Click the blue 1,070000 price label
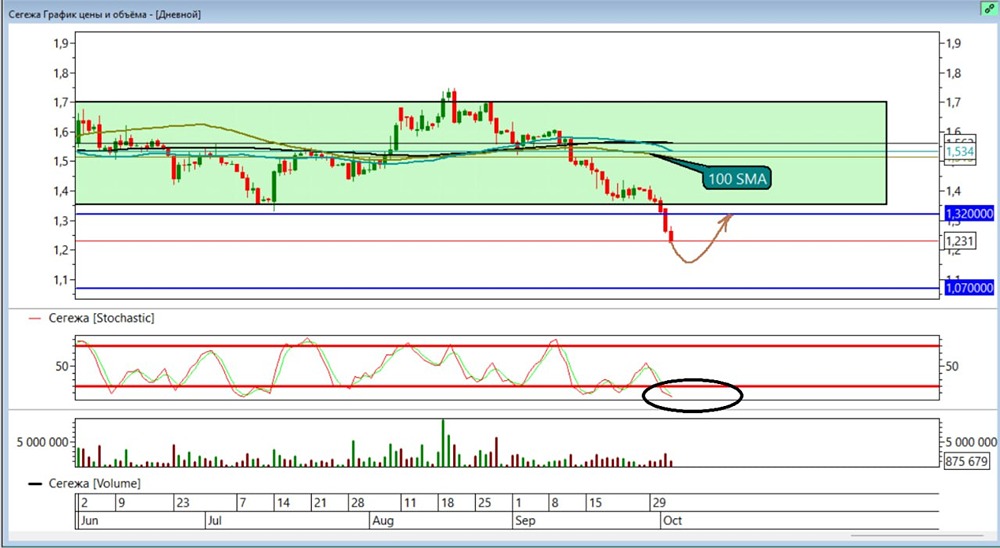The image size is (1000, 548). 968,288
